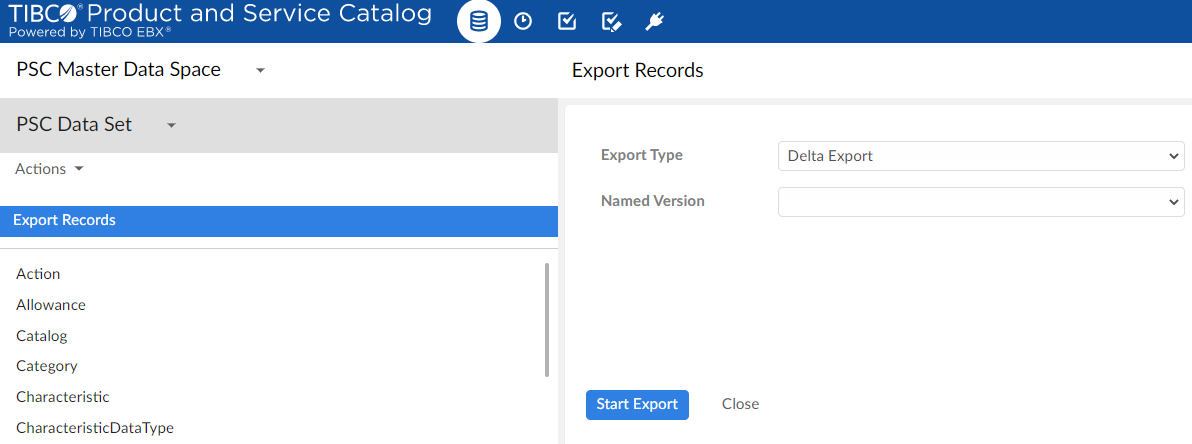Open the plug administration icon
1192x444 pixels.
pos(656,22)
